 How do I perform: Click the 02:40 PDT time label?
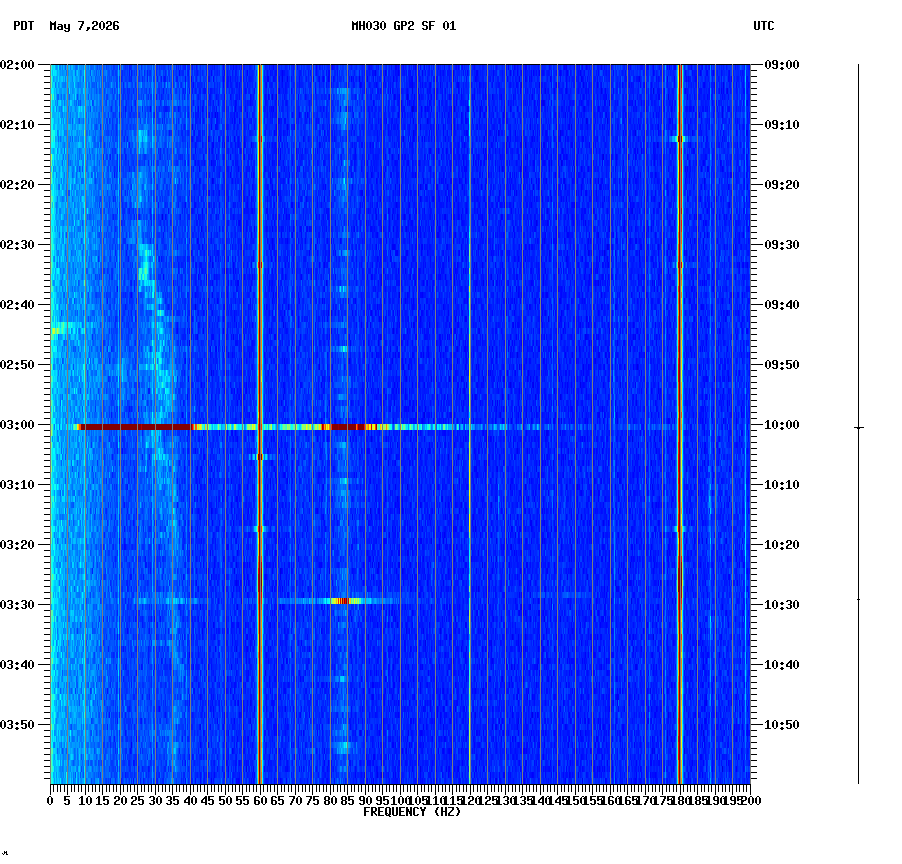click(17, 305)
